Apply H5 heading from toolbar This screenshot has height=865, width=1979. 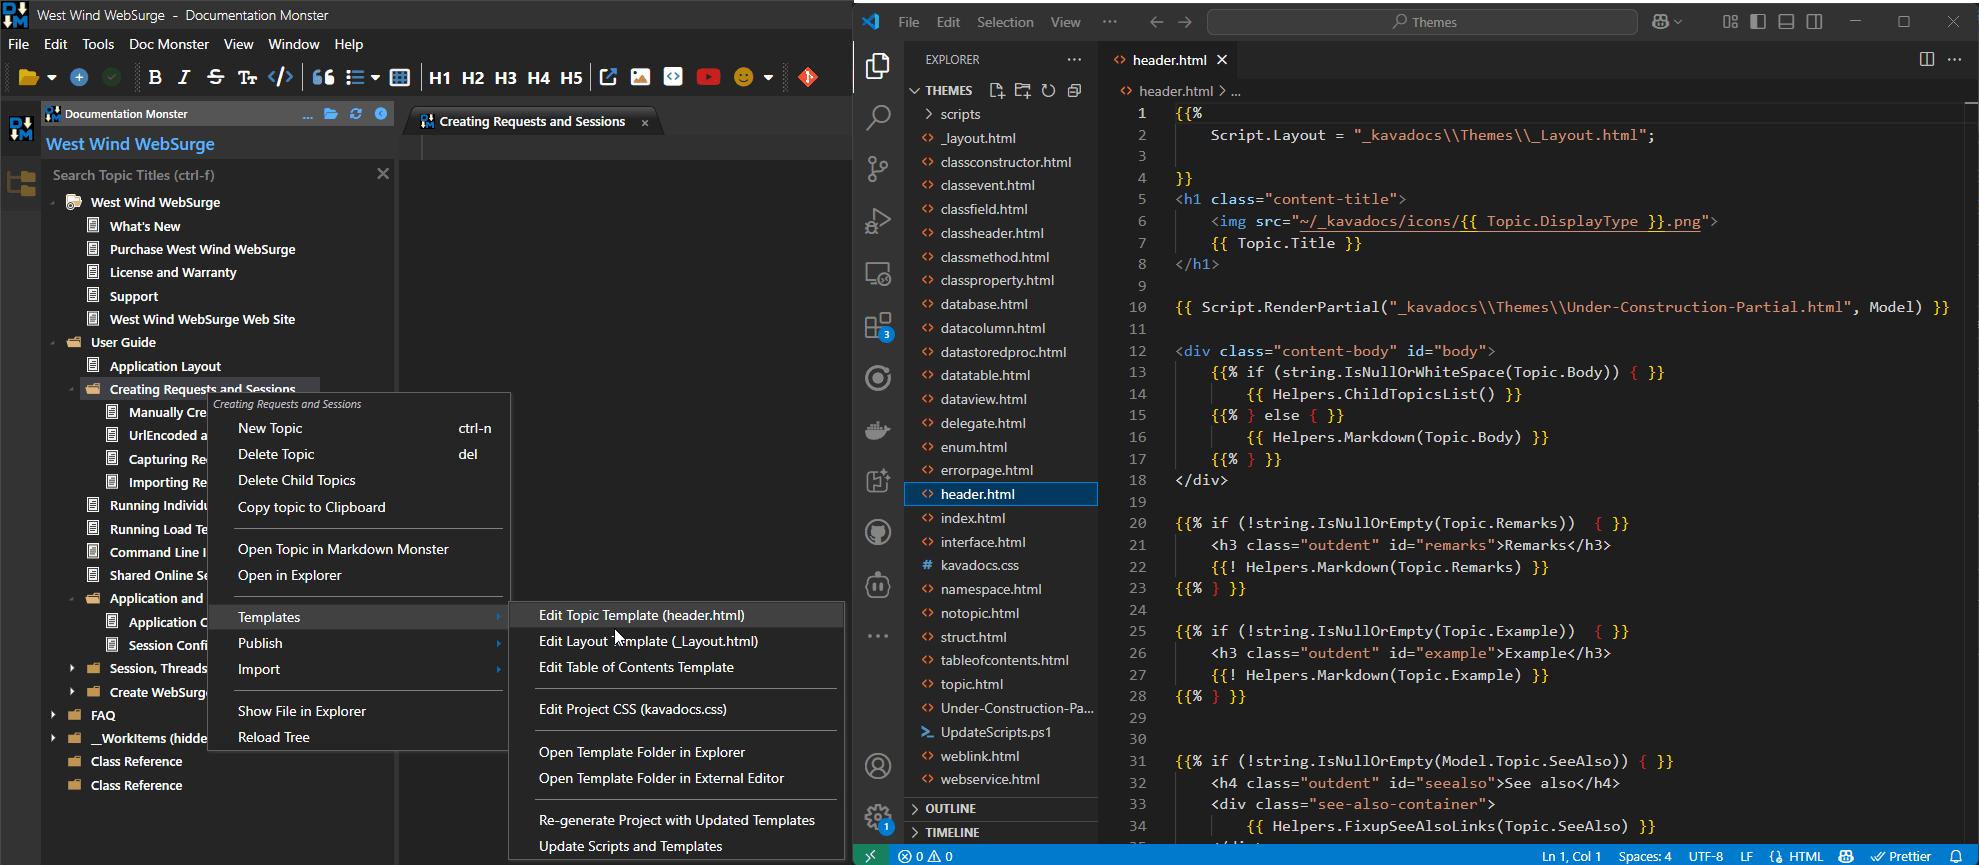[571, 77]
